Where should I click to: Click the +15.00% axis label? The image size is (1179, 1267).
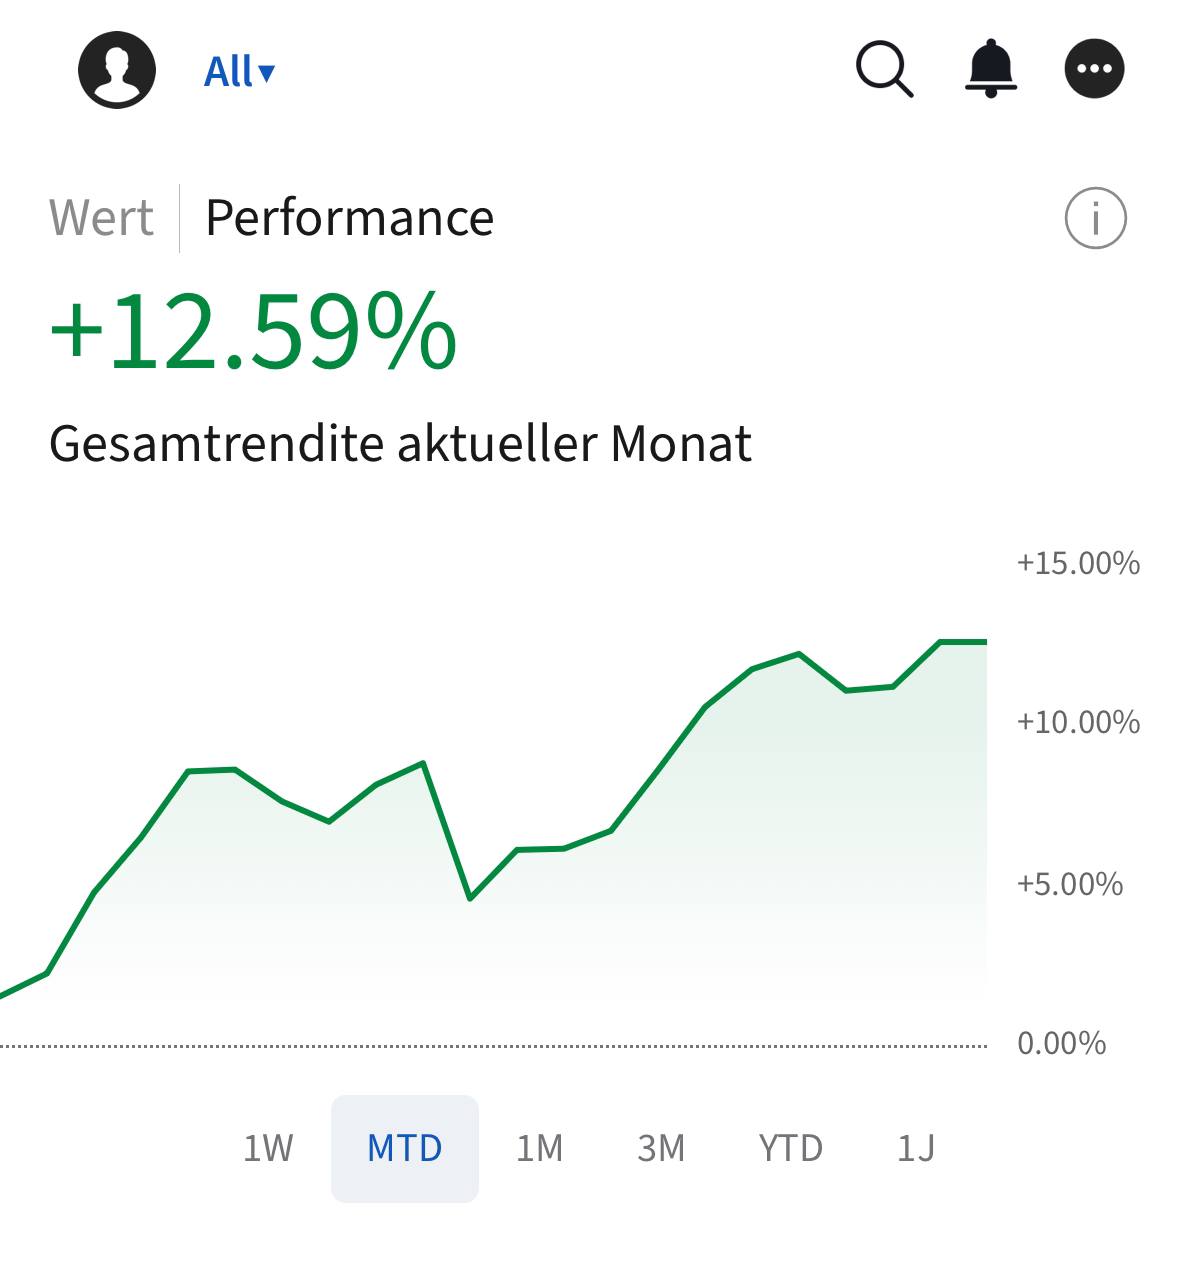point(1078,564)
